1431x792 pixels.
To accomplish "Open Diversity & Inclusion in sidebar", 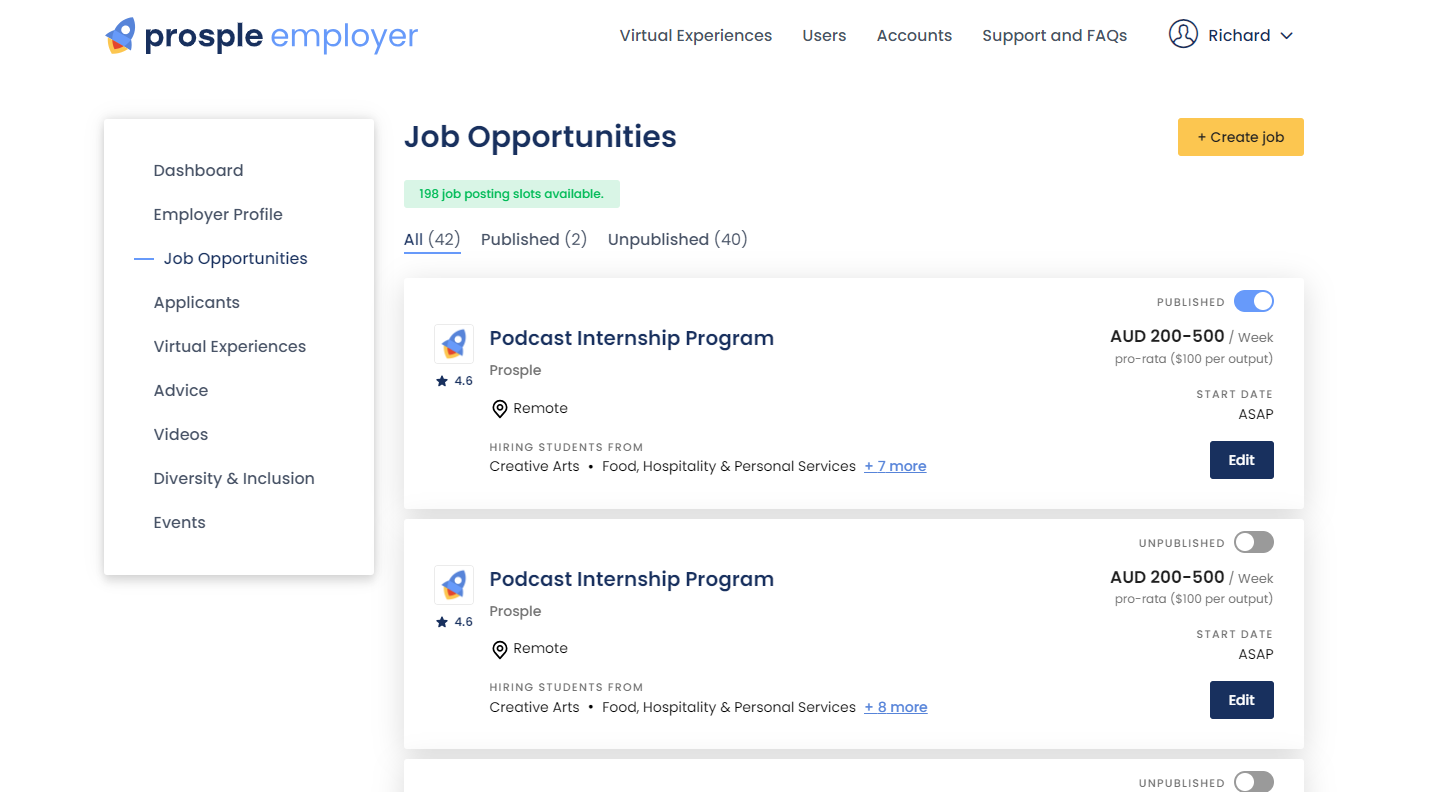I will point(234,478).
